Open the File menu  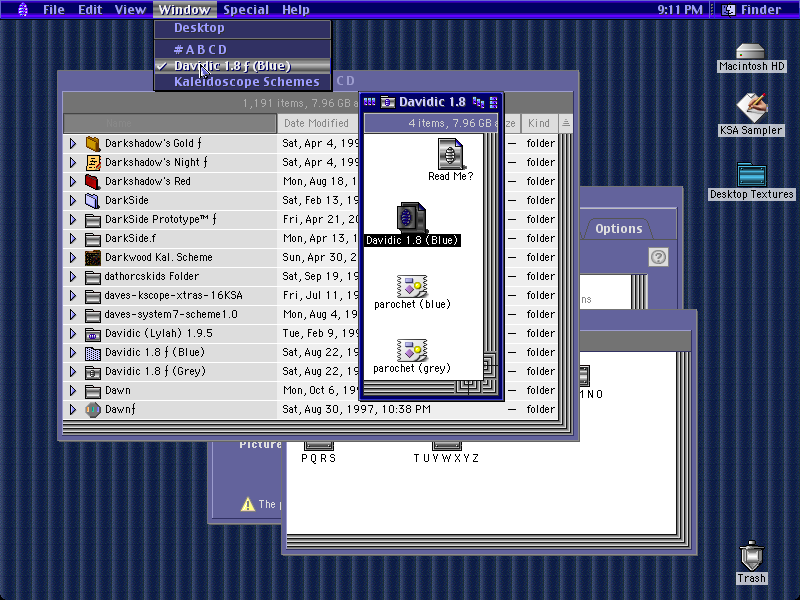54,10
